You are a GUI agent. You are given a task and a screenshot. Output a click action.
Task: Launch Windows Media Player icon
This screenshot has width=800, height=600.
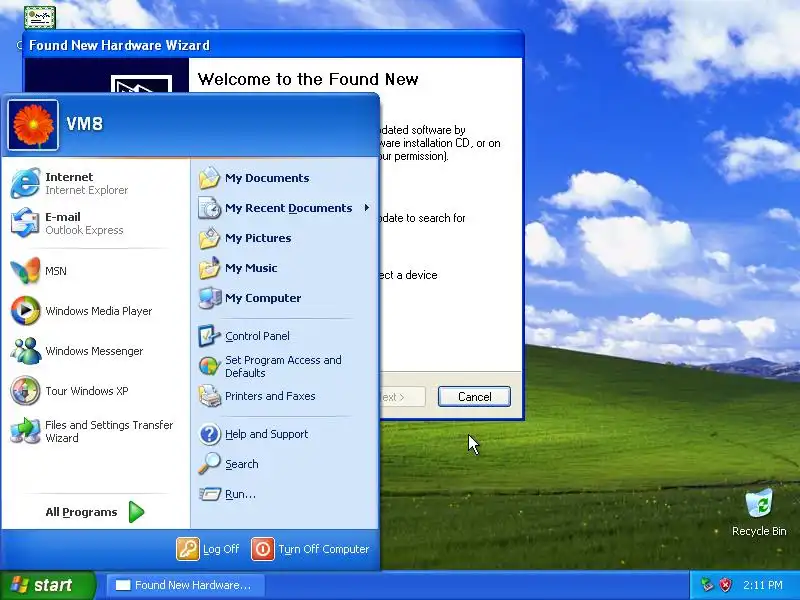pos(25,311)
